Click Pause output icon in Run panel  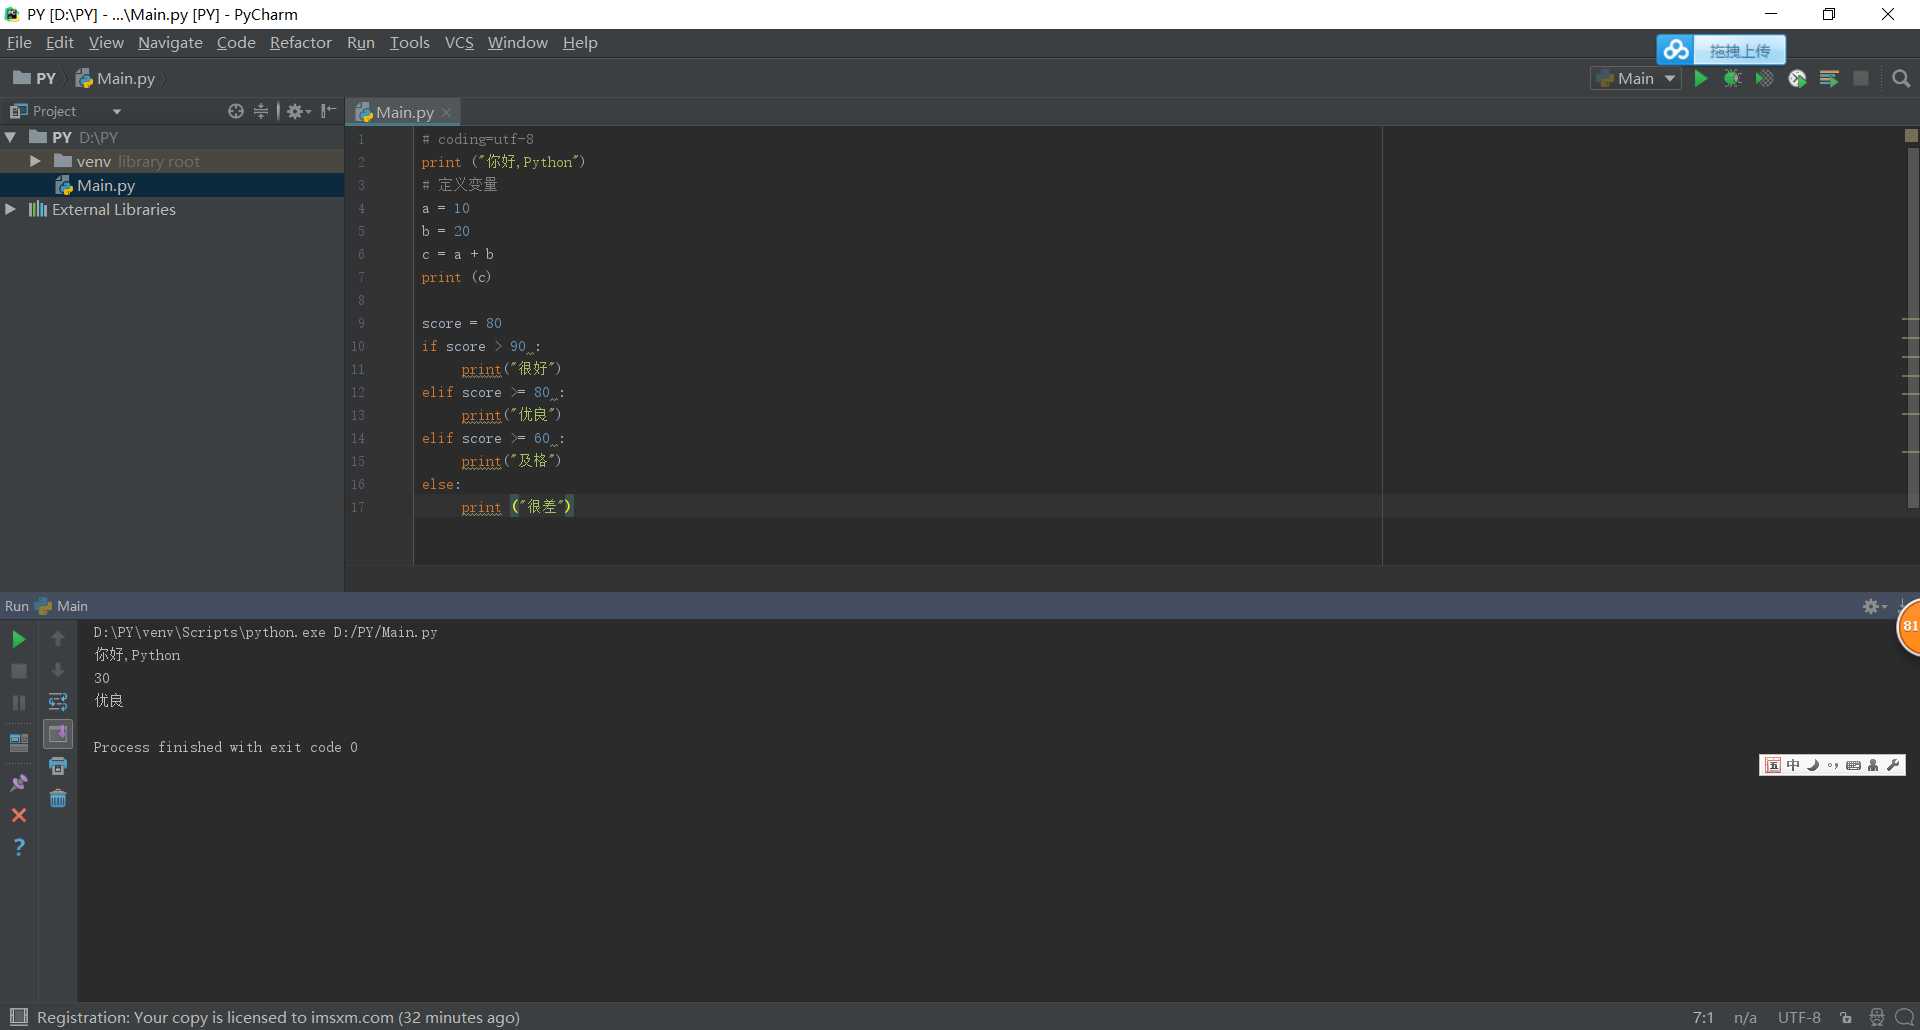pos(18,703)
